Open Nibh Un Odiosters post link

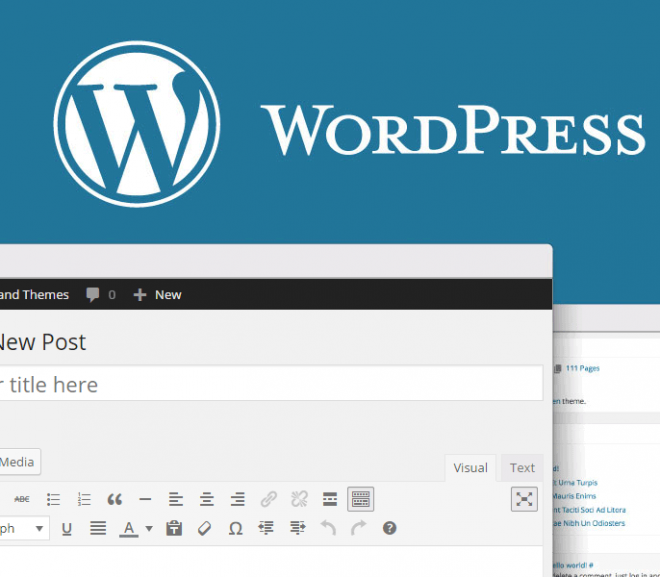[x=589, y=523]
